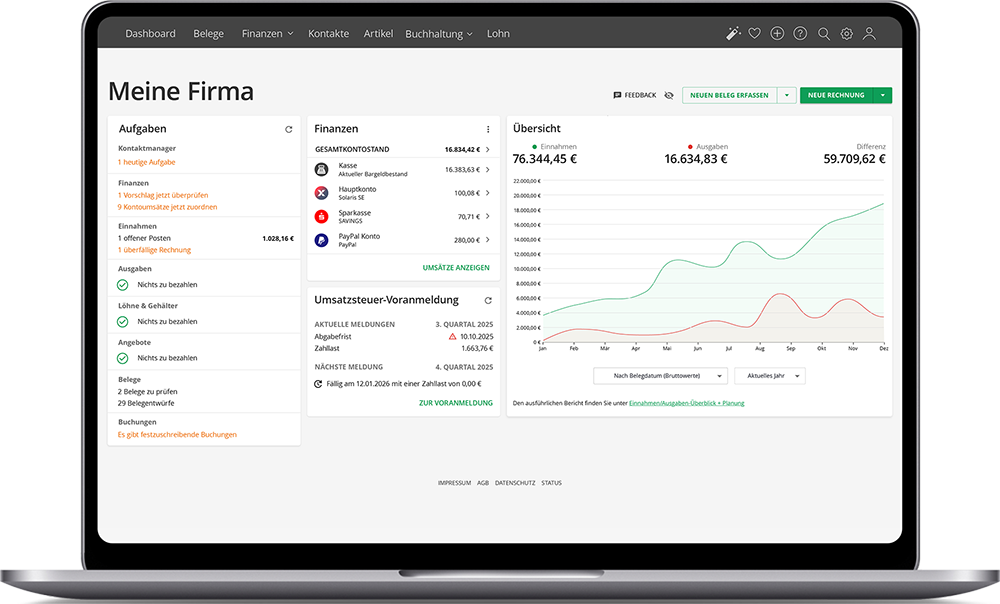
Task: Refresh the Umsatzsteuer-Voranmeldung panel
Action: (x=488, y=300)
